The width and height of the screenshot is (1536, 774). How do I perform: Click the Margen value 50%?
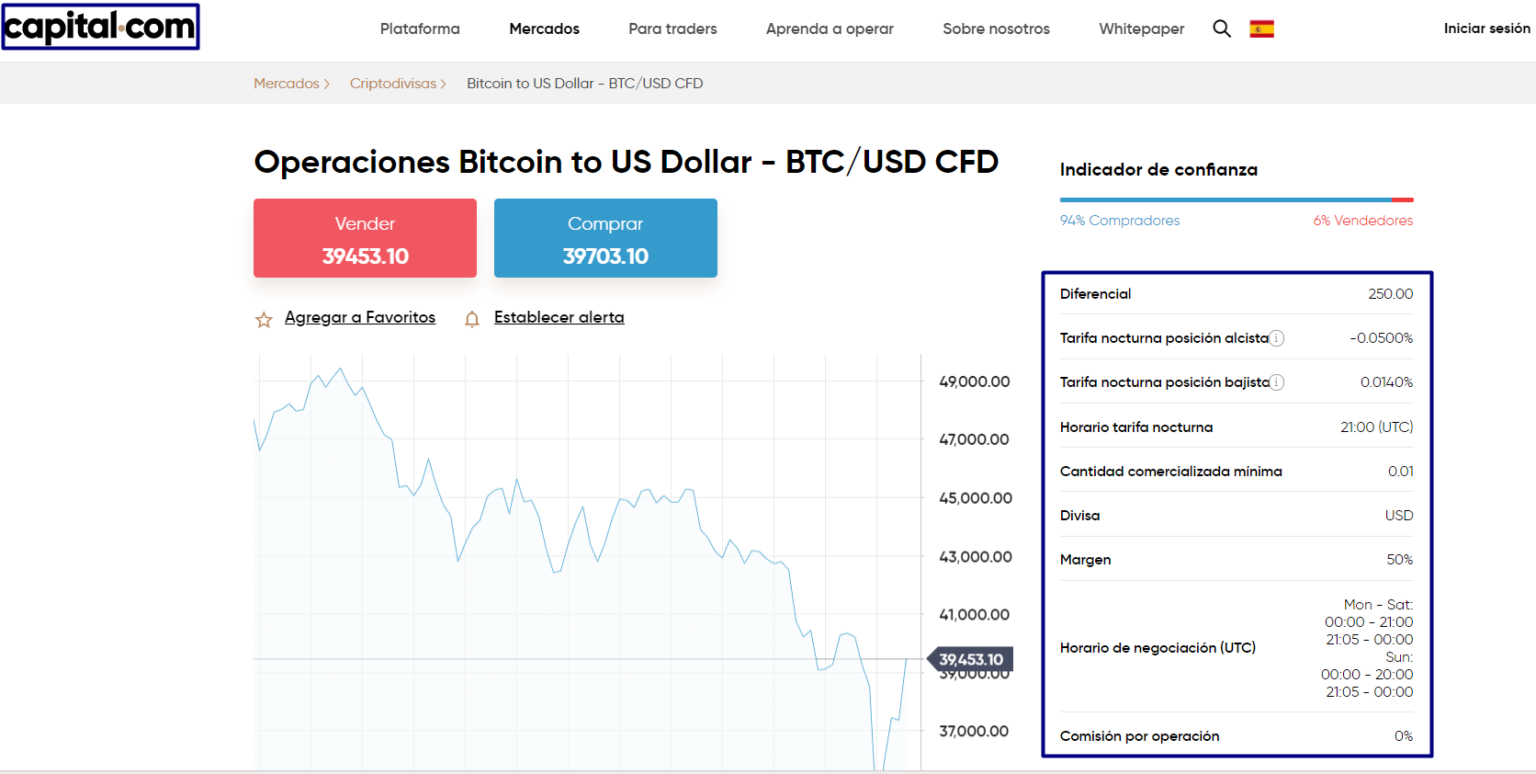point(1400,560)
